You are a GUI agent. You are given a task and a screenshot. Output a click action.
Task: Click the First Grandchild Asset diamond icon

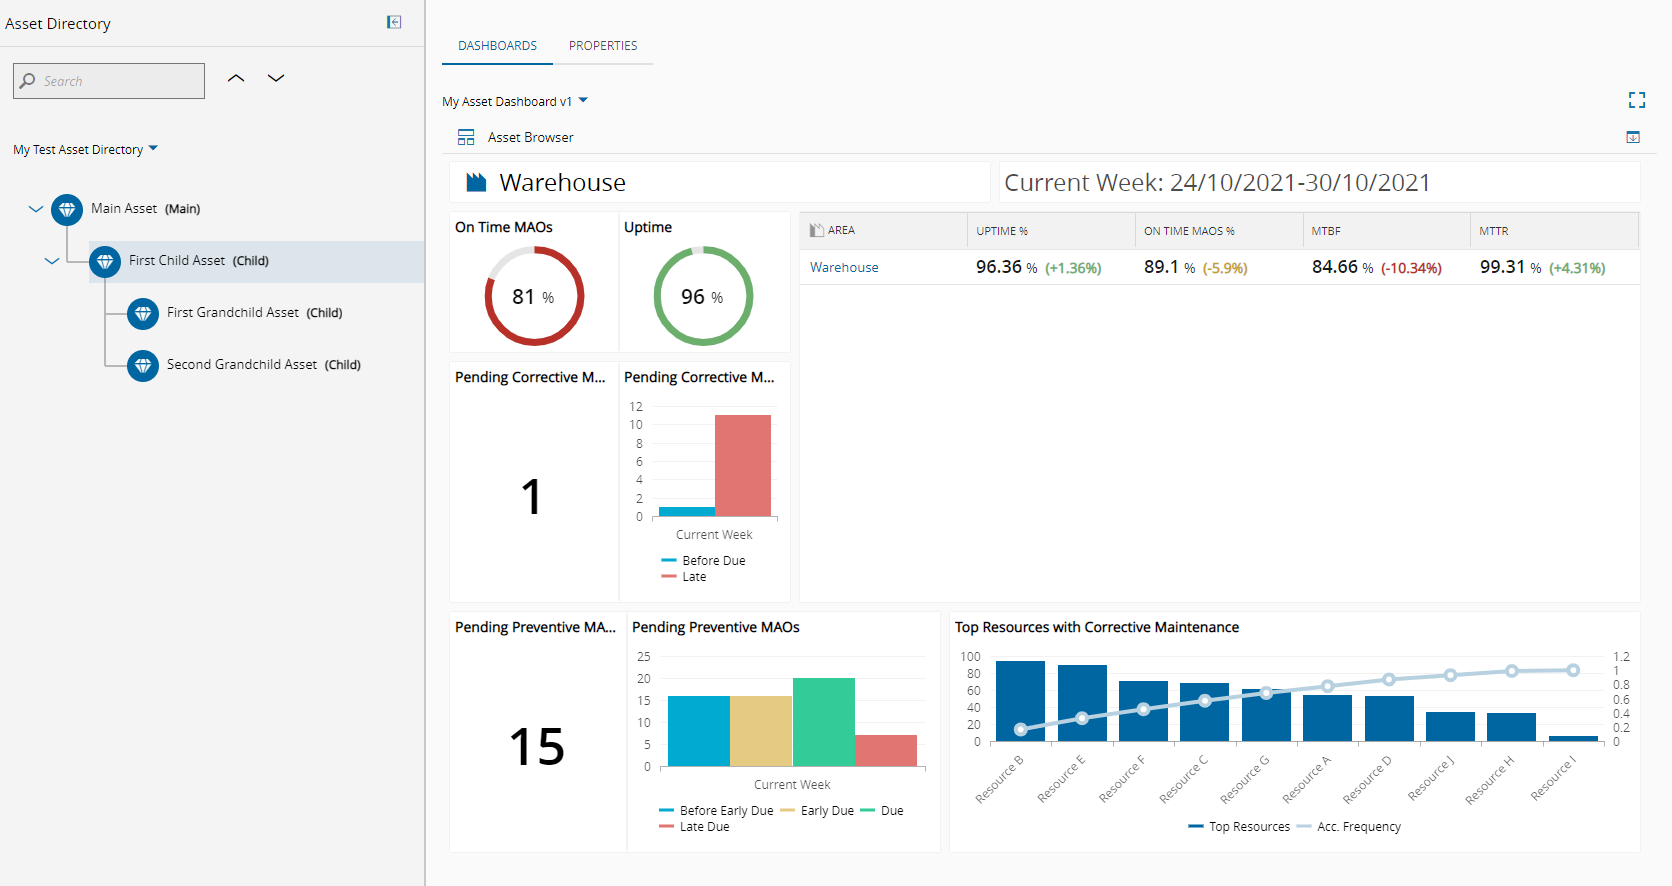pyautogui.click(x=143, y=313)
